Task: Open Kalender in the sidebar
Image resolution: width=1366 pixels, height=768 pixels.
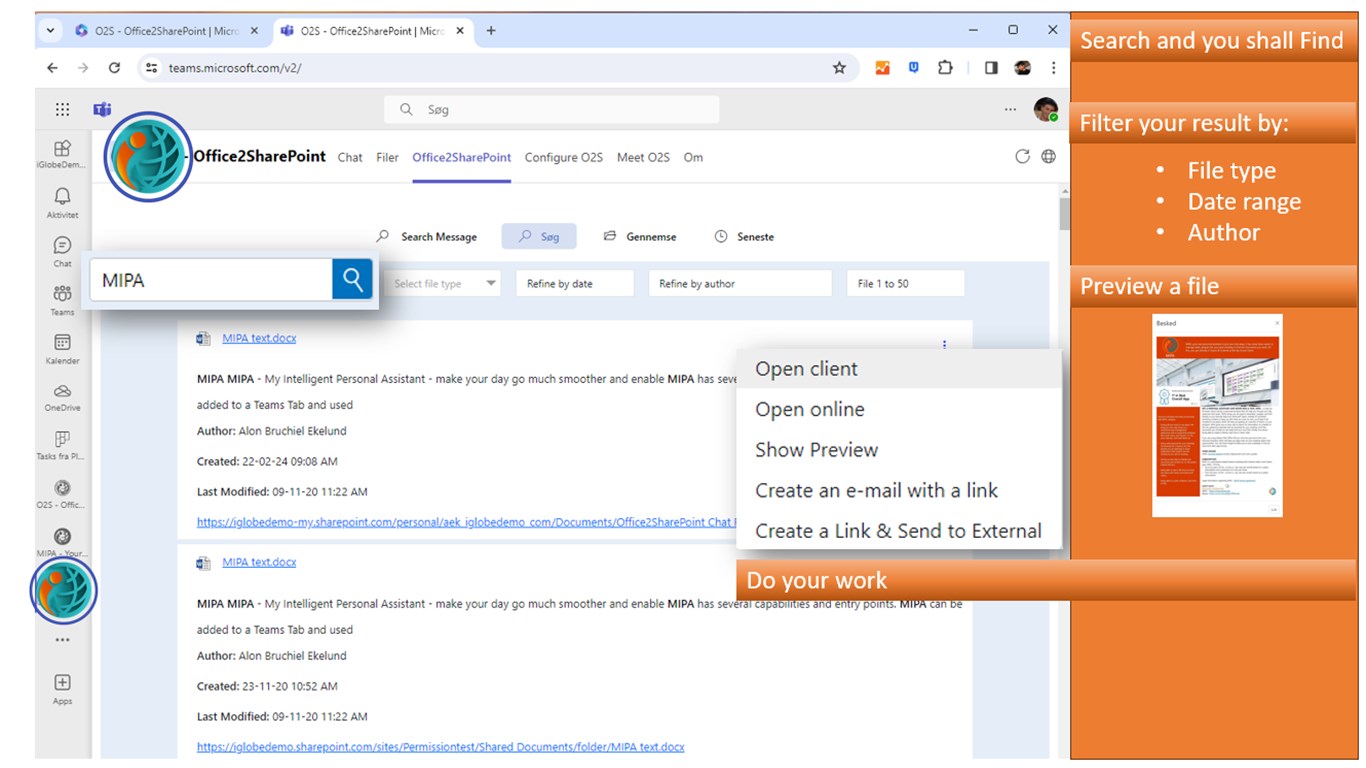Action: coord(62,348)
